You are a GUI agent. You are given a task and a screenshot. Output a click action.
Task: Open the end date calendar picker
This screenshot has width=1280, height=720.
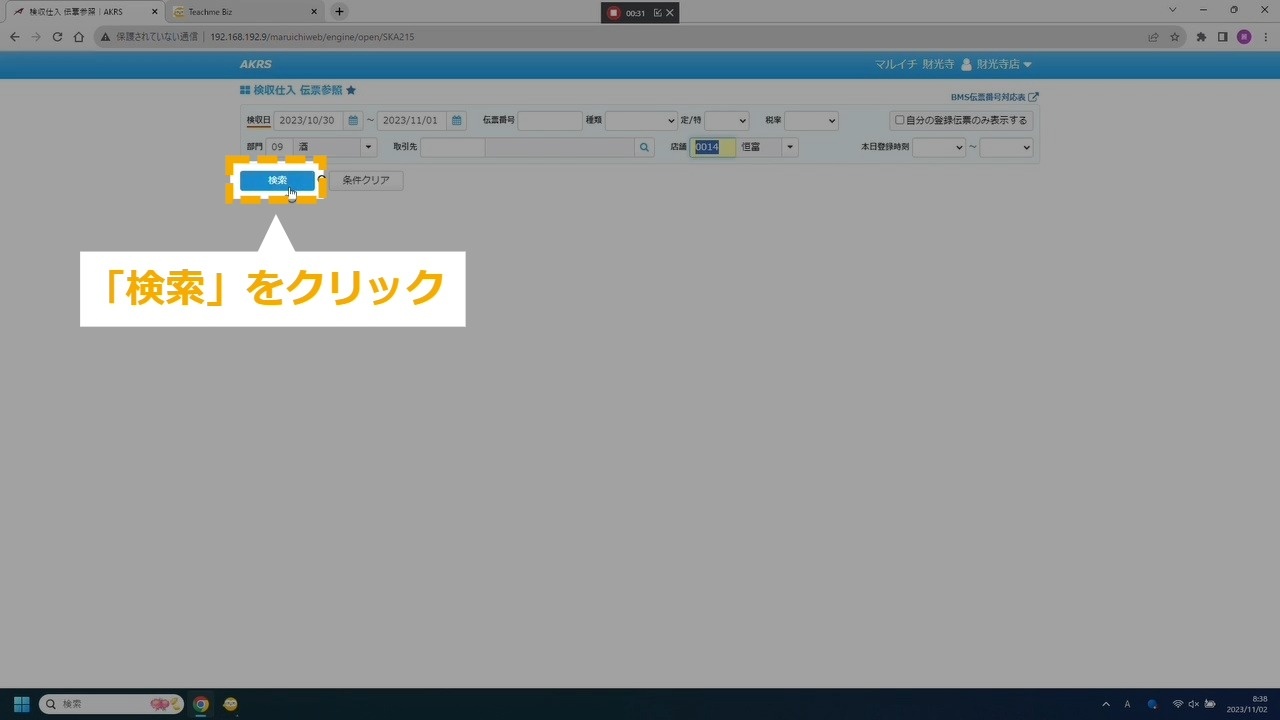456,120
